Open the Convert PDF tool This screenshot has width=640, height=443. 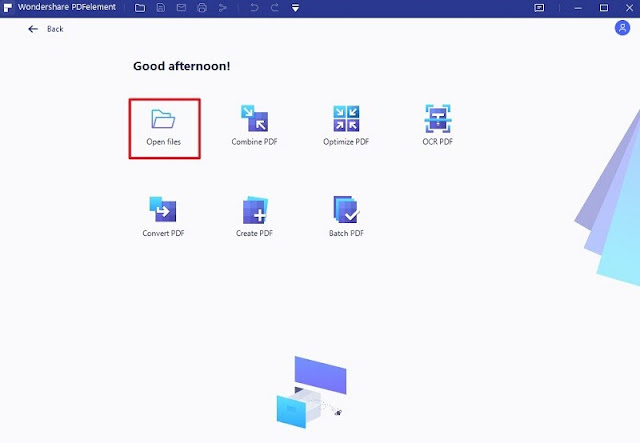(x=163, y=217)
